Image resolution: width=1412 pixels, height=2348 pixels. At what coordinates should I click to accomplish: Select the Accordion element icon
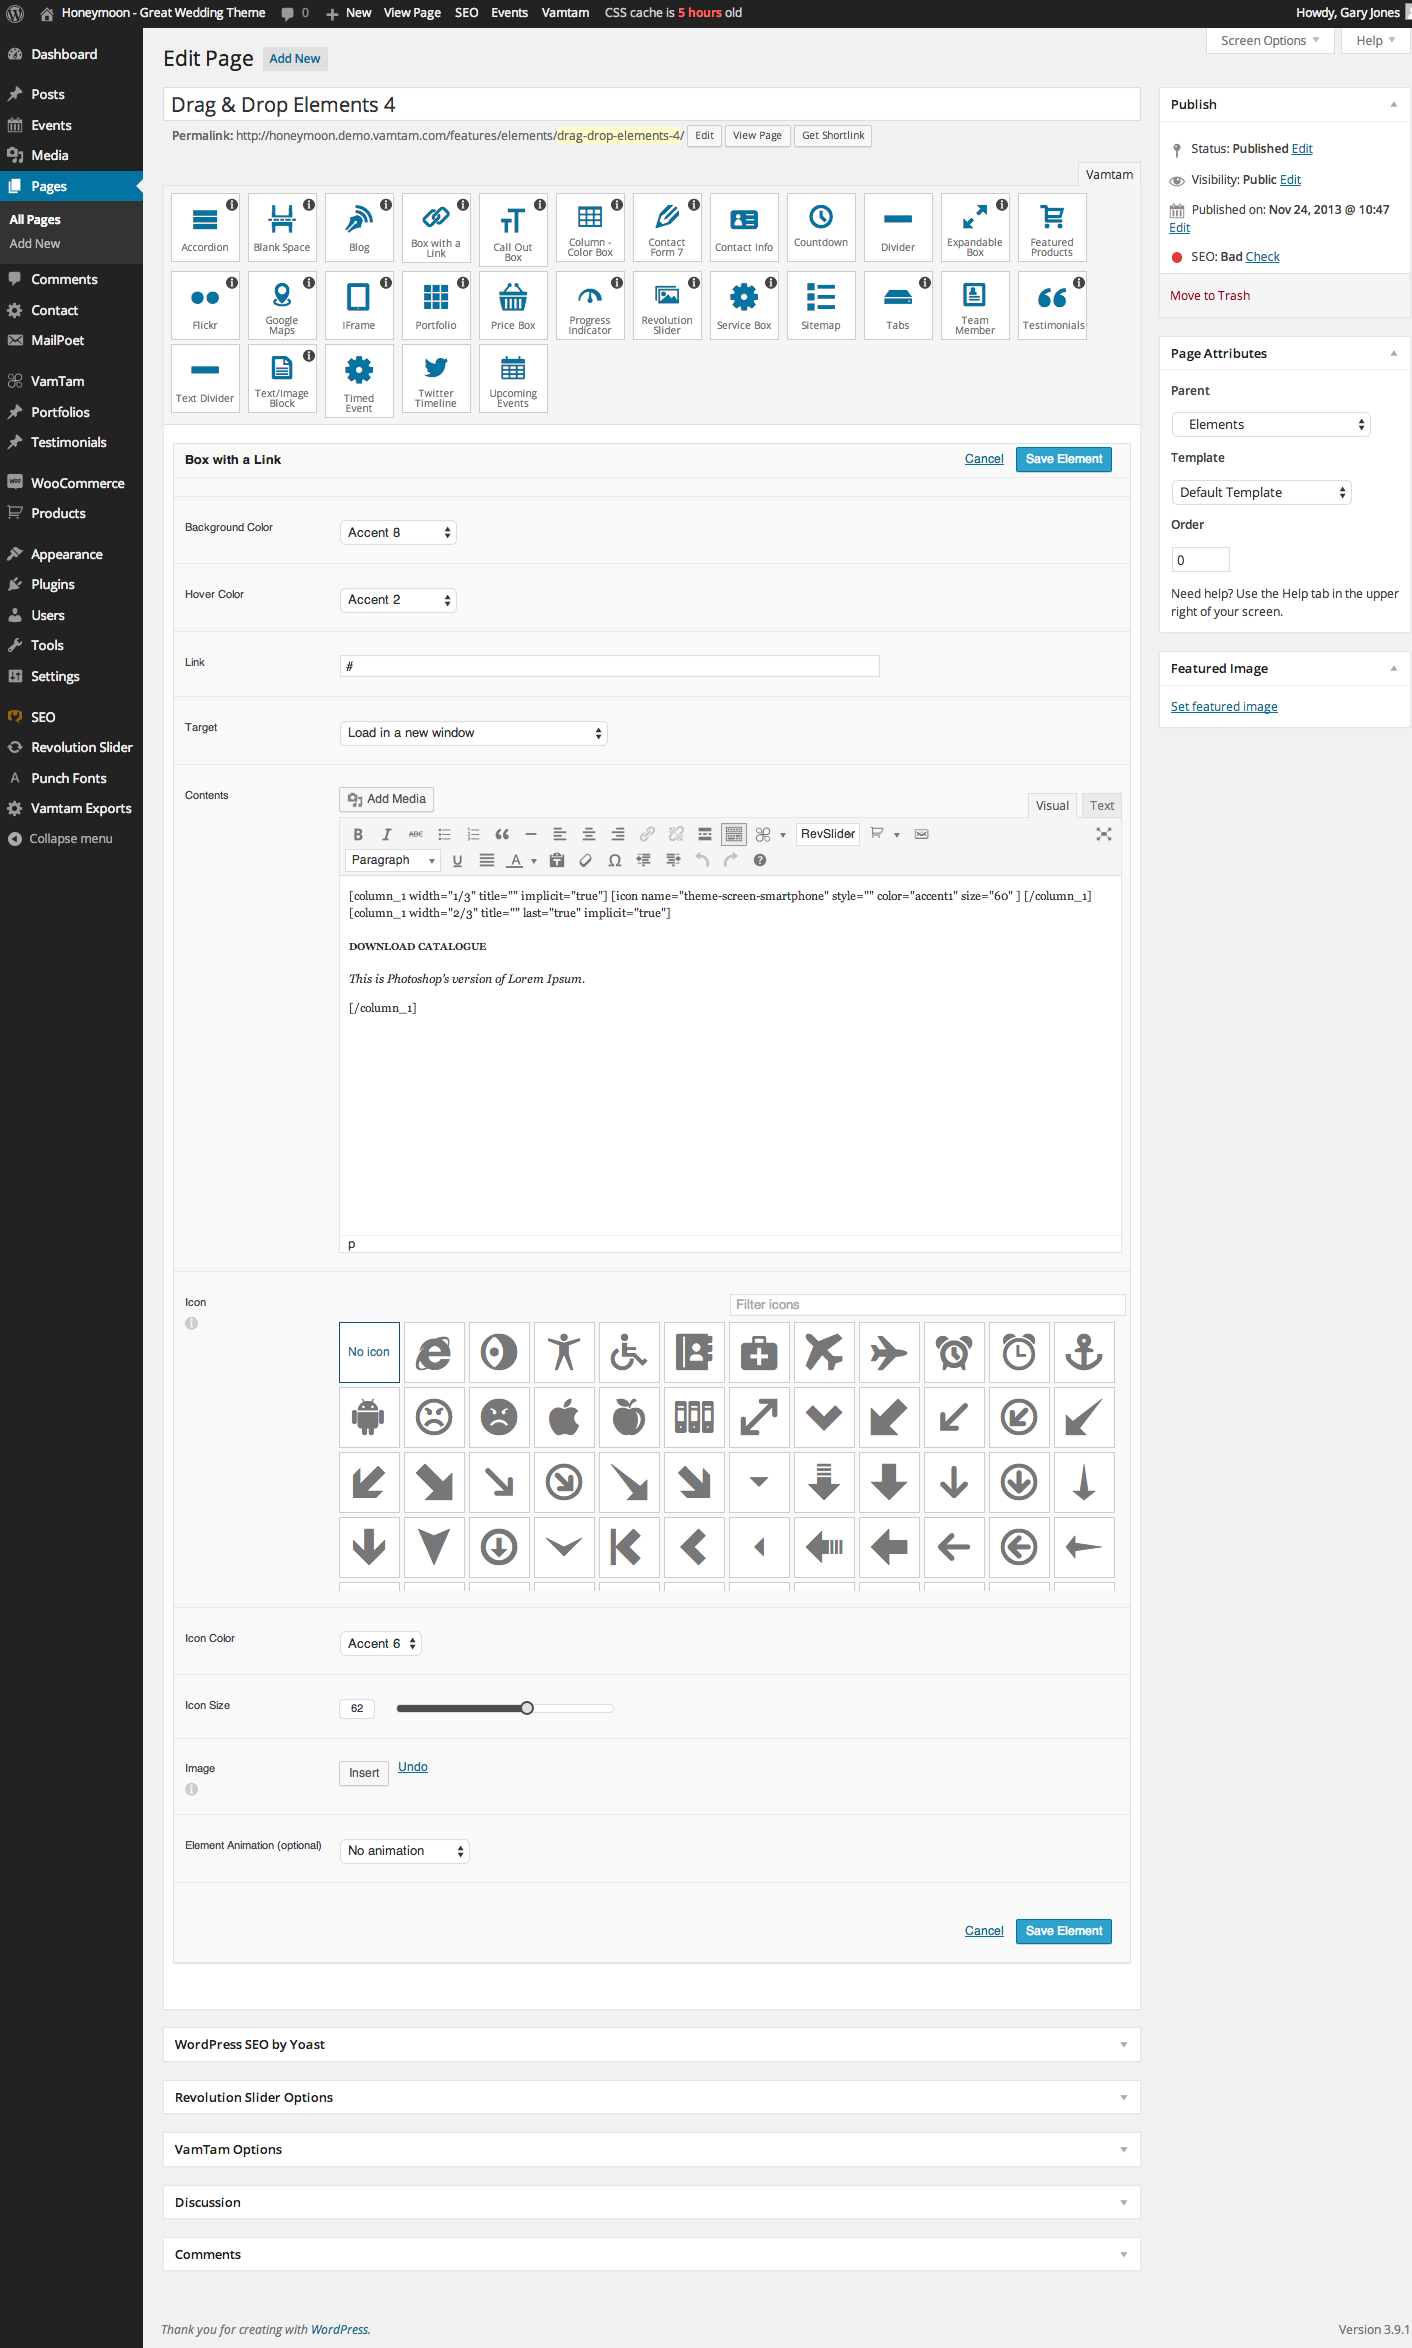click(x=205, y=228)
